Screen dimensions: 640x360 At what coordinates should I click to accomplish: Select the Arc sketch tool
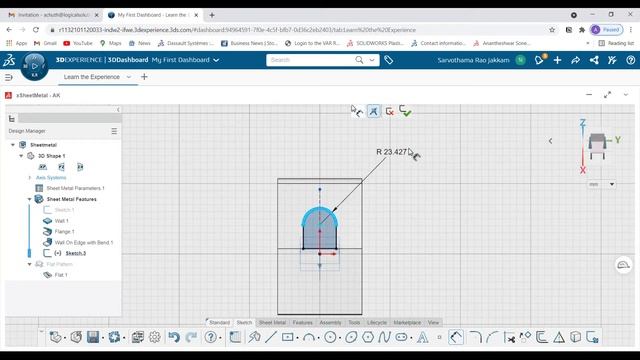[309, 337]
